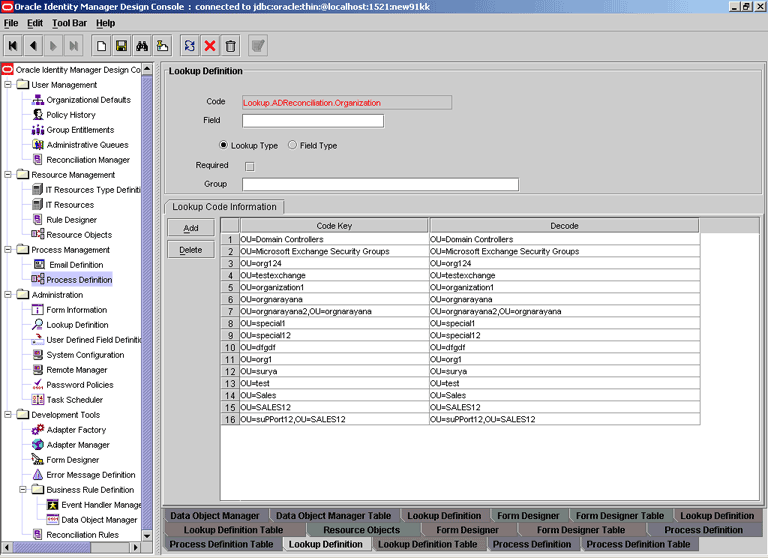Viewport: 768px width, 558px height.
Task: Collapse the Resource Management folder
Action: 8,174
